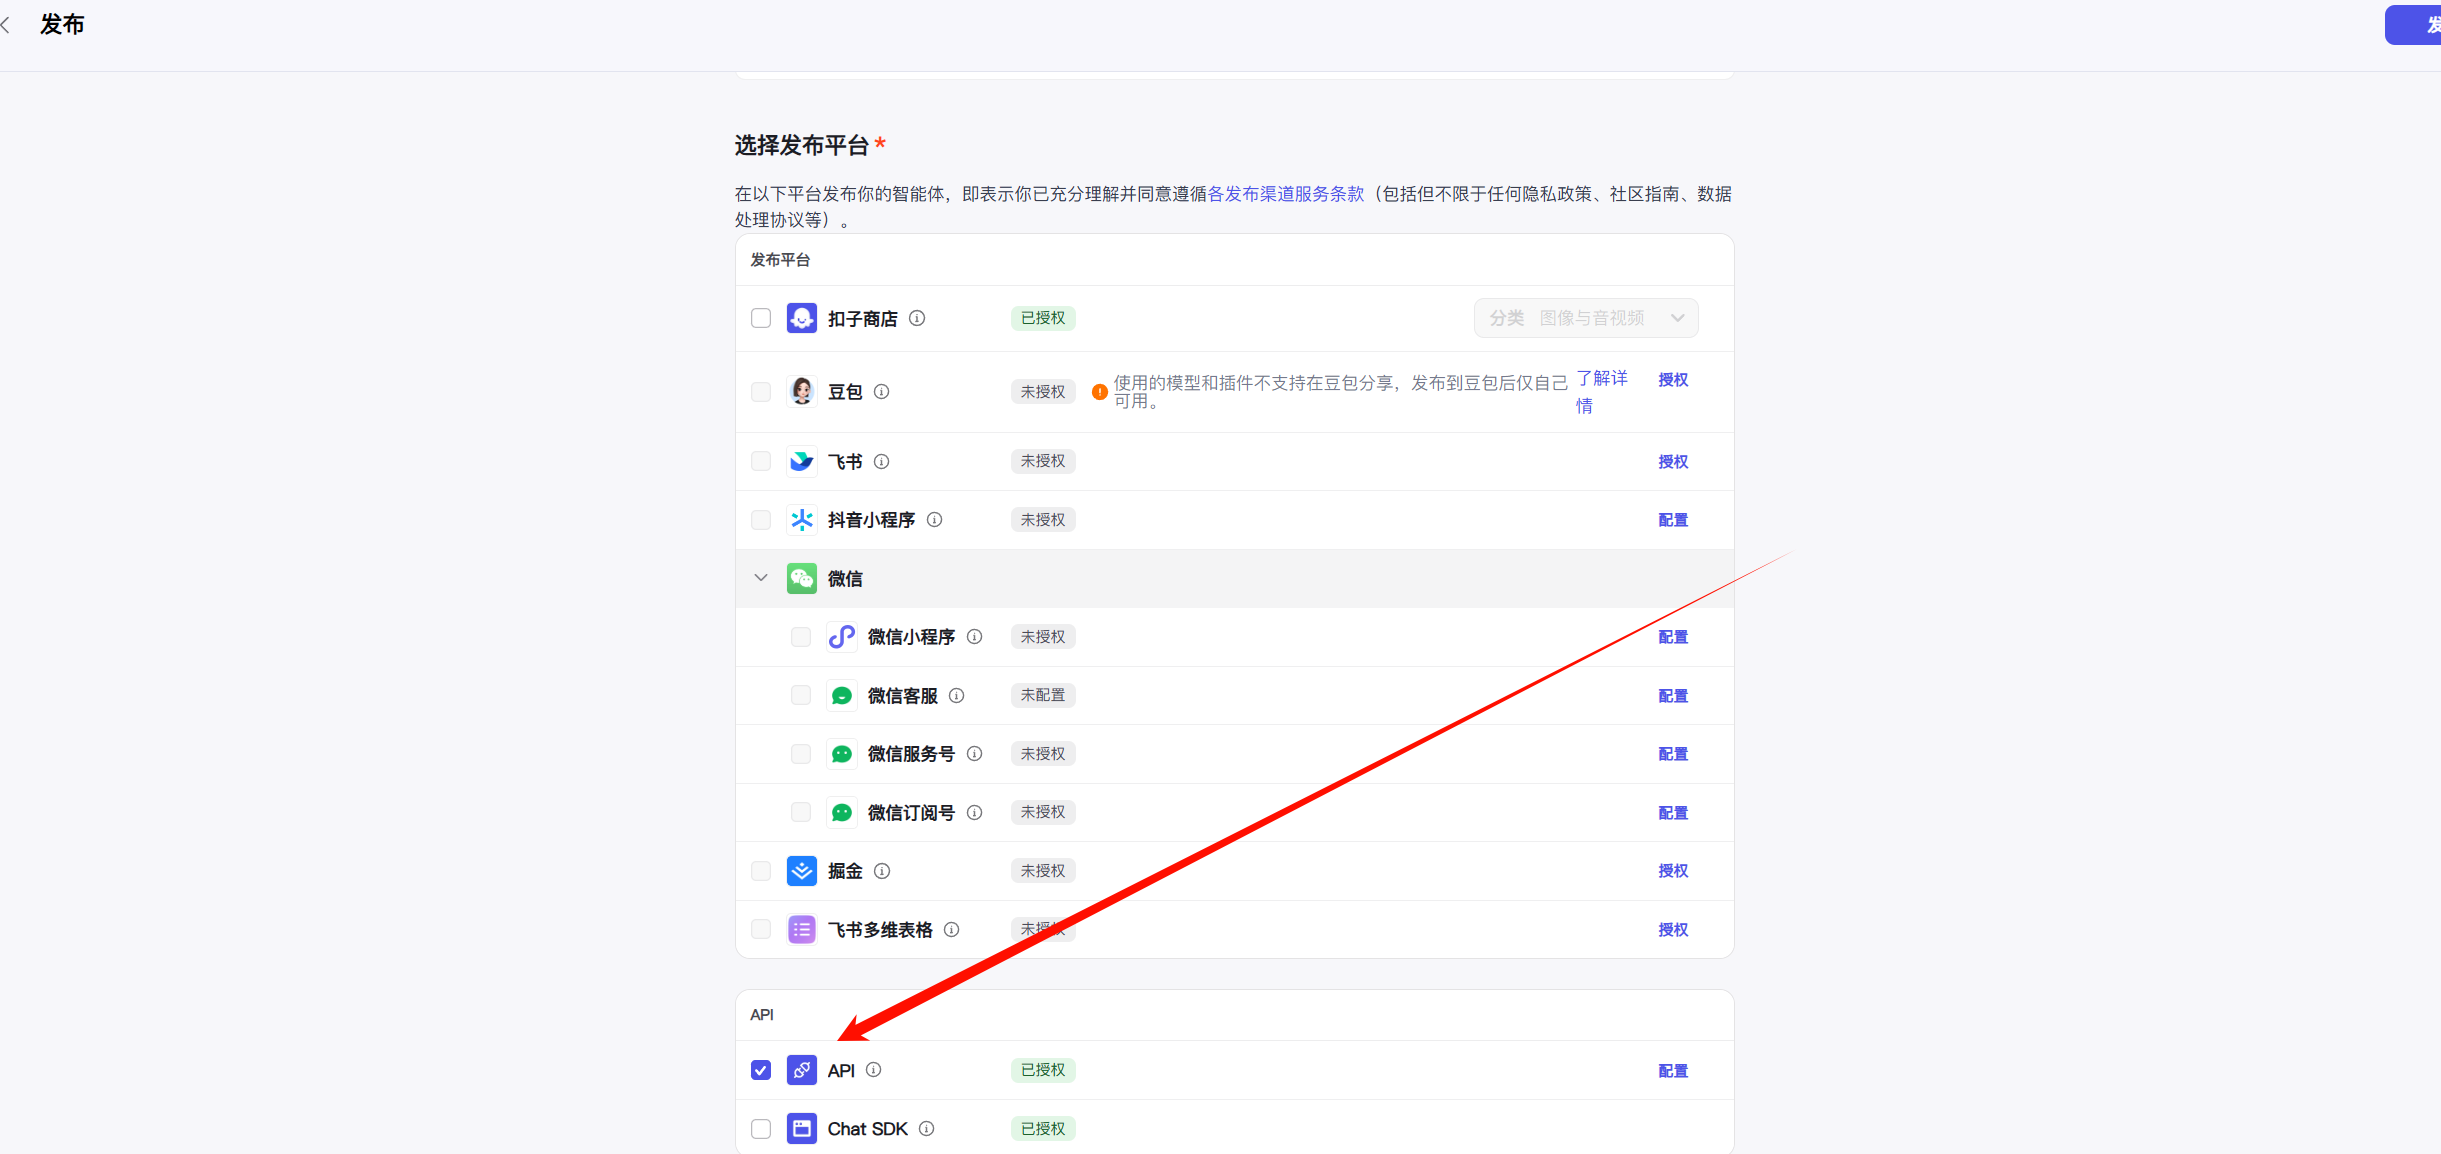Tick the 飞书 checkbox

point(761,461)
